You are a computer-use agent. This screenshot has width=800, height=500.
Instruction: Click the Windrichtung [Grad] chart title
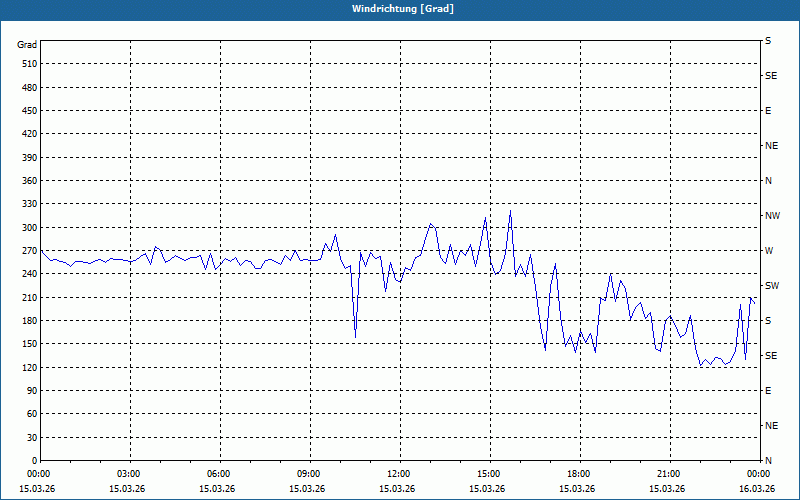coord(403,9)
